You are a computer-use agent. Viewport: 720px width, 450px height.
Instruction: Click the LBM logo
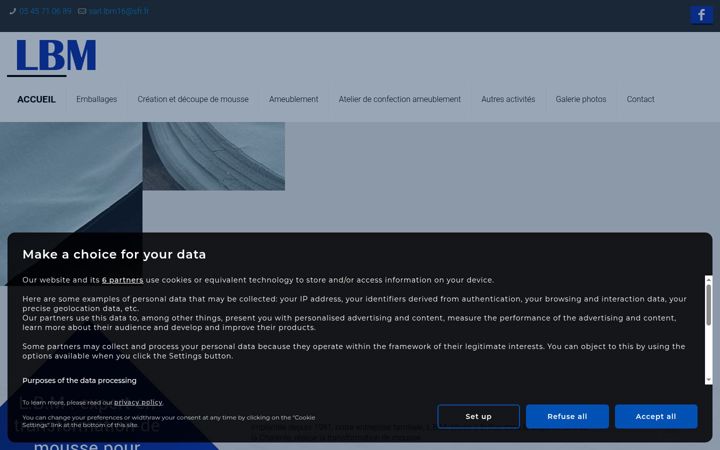point(56,55)
